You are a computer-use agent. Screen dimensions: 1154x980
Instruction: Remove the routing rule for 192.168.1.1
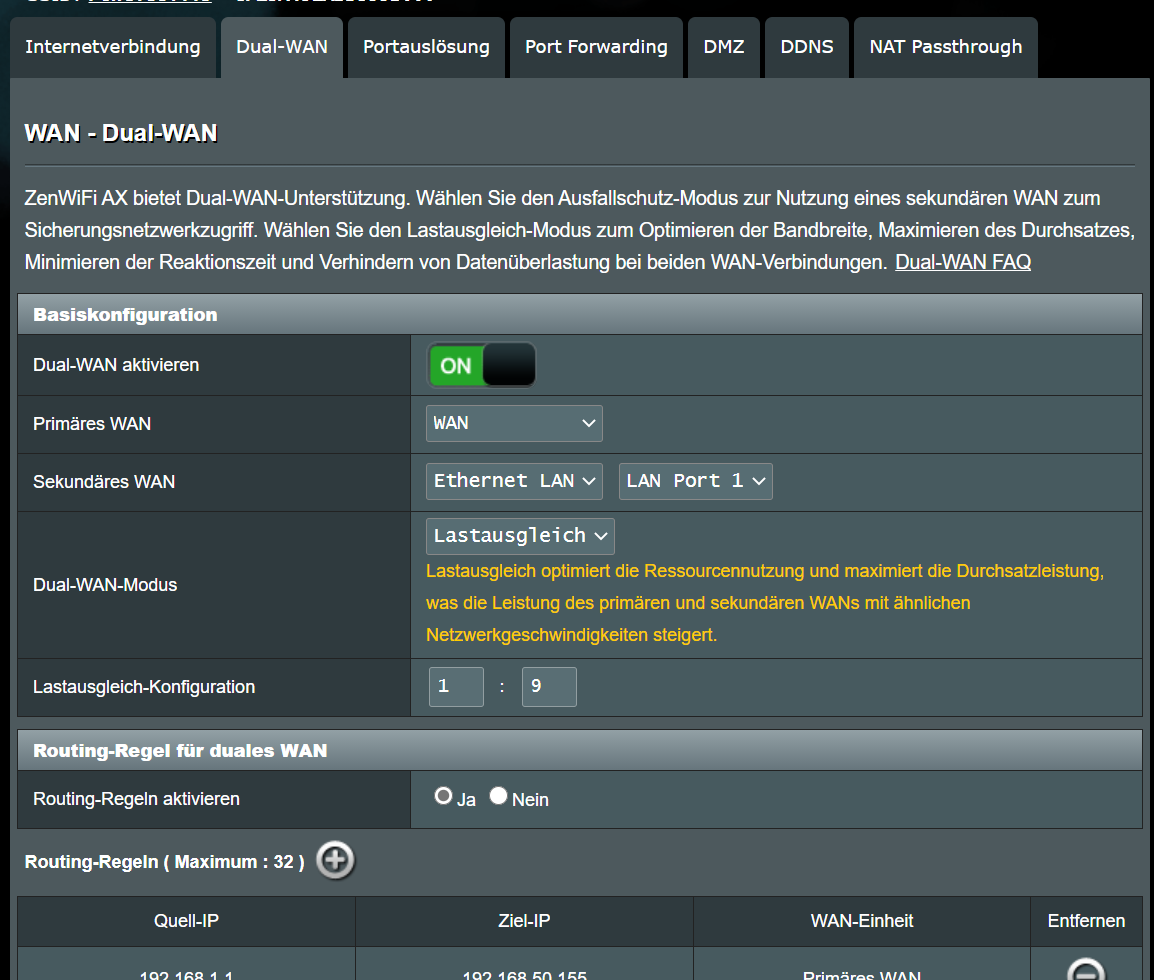click(1086, 970)
